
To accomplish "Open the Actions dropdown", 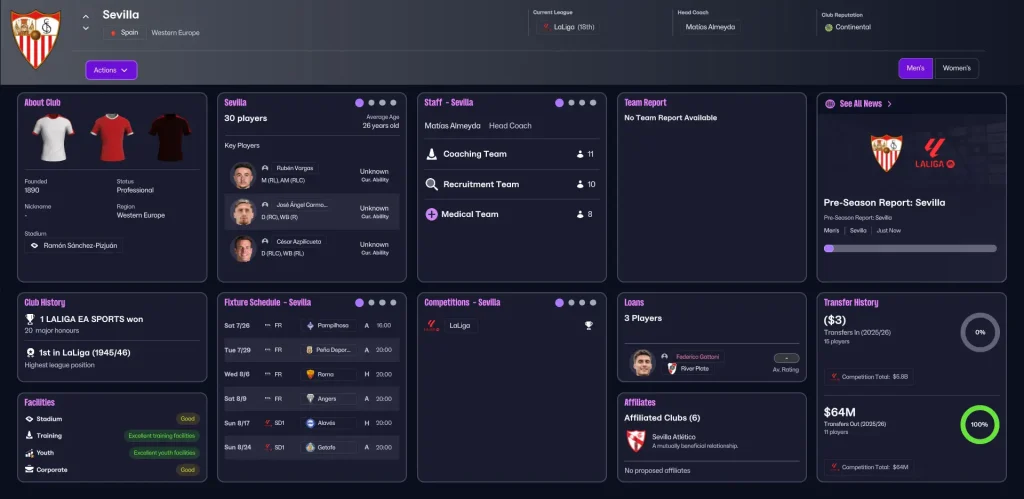I will point(111,70).
